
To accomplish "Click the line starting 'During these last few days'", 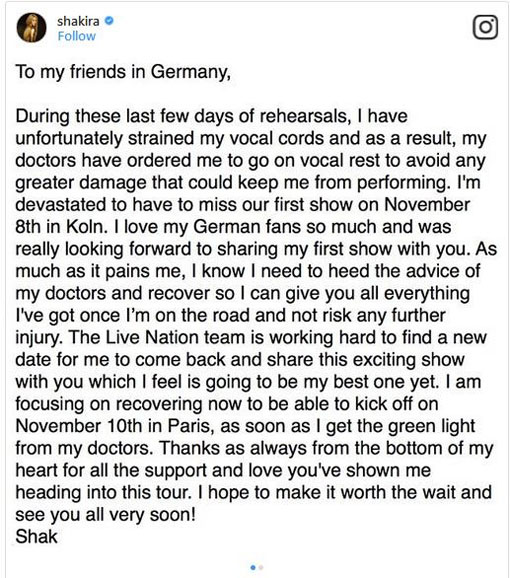I will coord(212,116).
